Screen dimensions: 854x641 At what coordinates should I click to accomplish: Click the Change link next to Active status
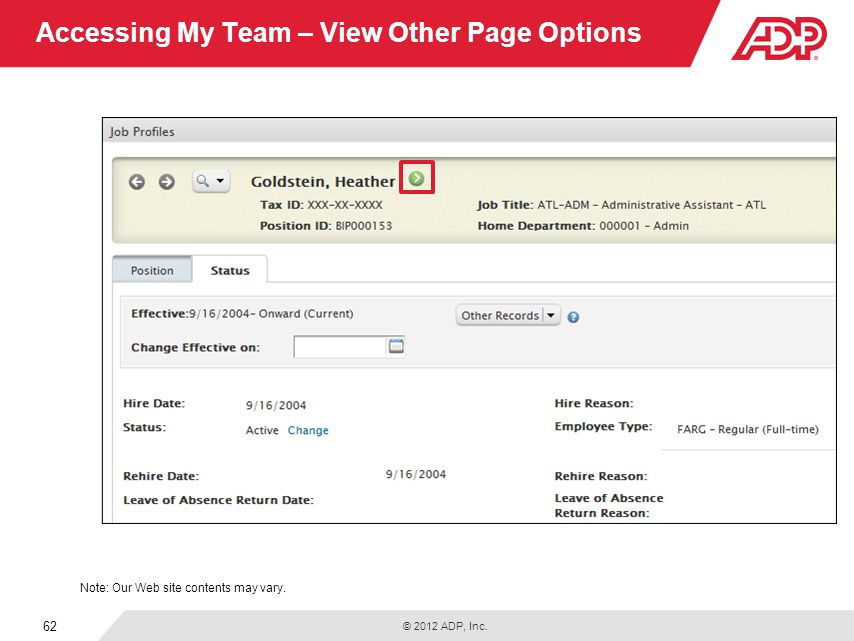pyautogui.click(x=308, y=429)
